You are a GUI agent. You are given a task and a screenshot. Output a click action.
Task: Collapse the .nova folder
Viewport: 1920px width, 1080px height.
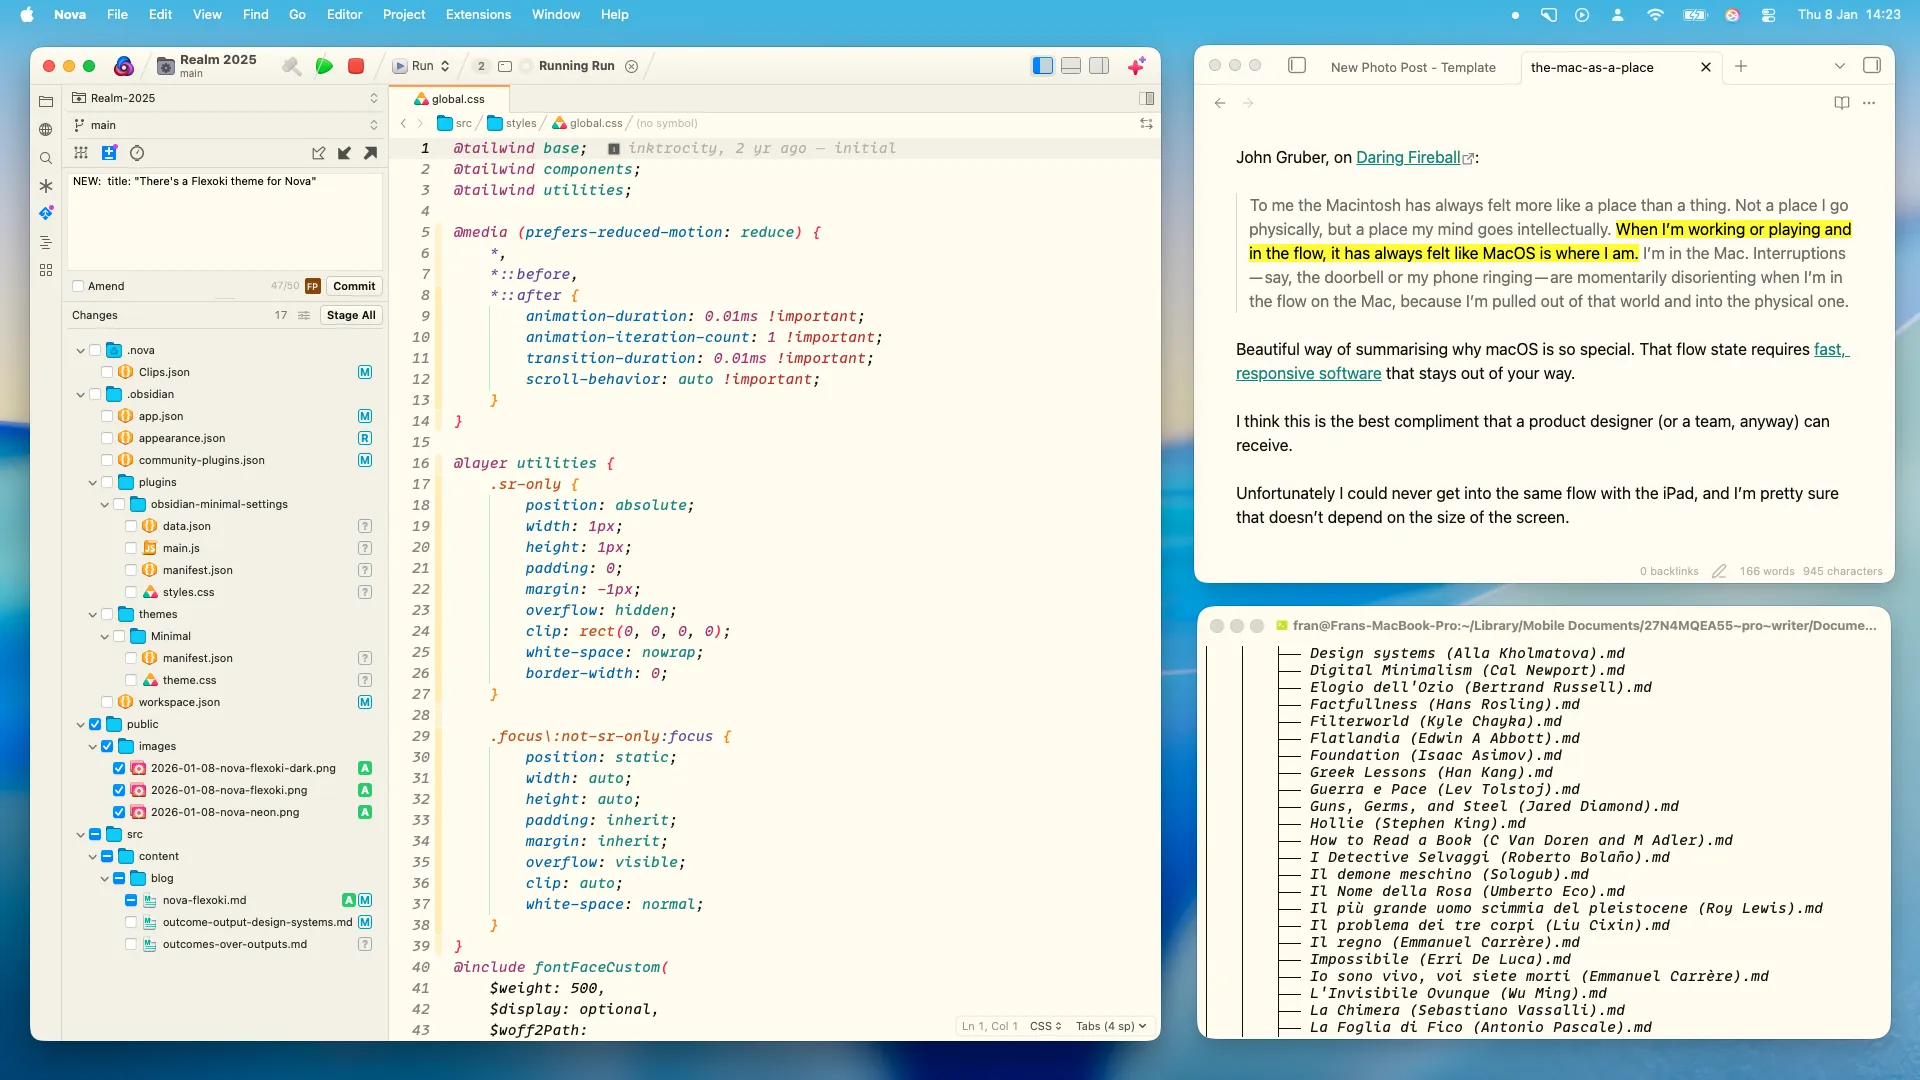[x=80, y=350]
